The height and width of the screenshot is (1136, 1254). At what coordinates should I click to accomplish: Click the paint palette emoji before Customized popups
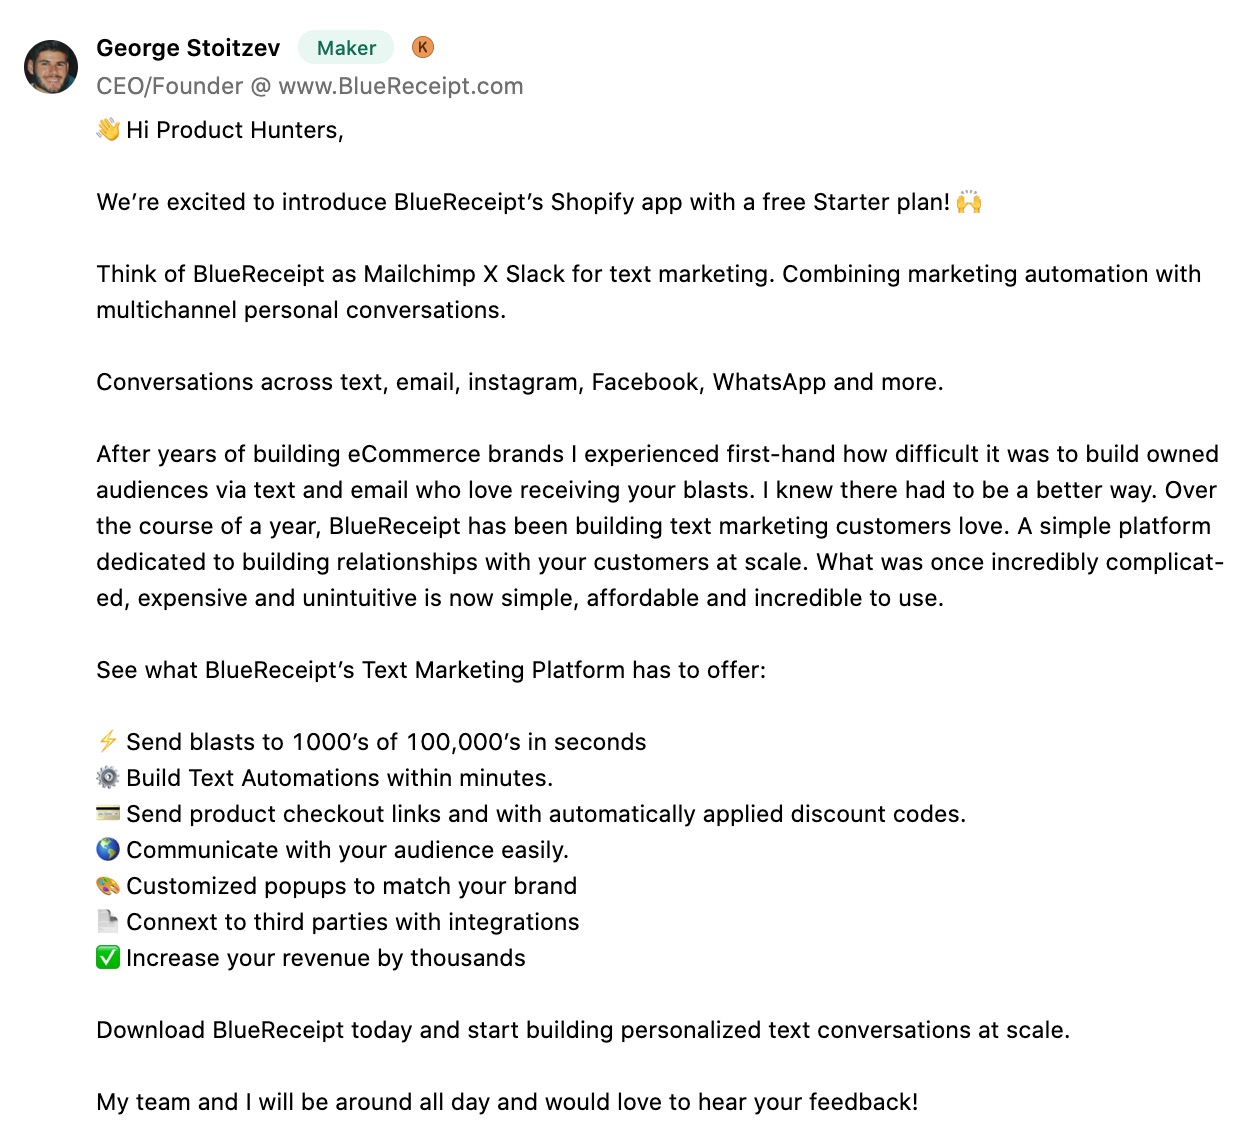point(108,885)
